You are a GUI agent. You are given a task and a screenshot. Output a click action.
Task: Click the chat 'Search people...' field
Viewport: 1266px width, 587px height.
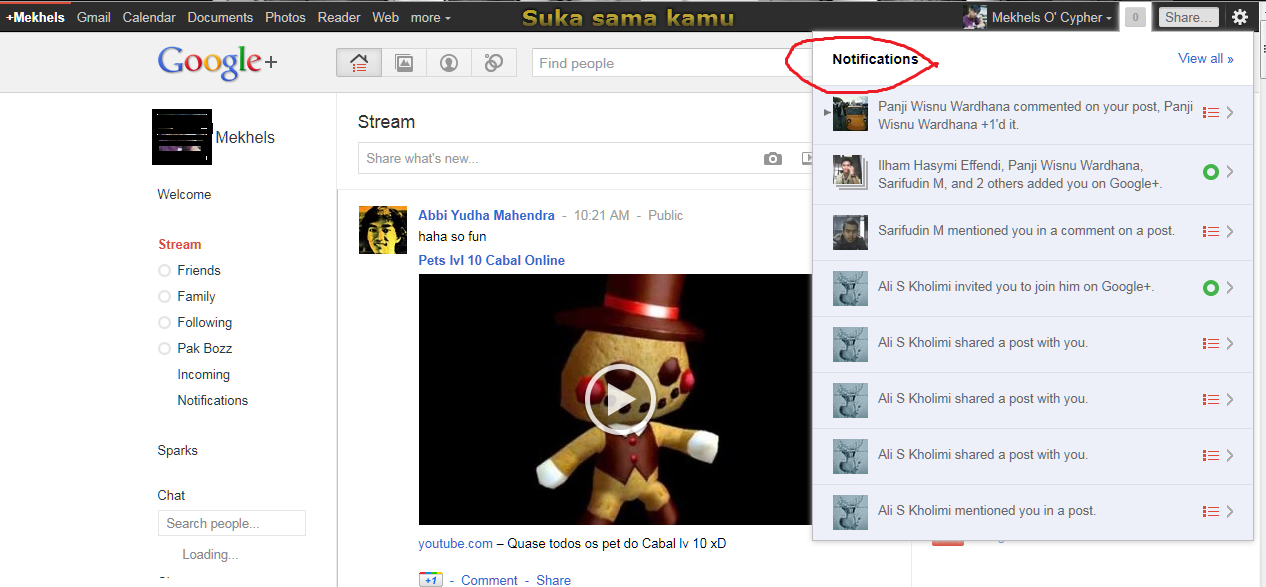232,523
